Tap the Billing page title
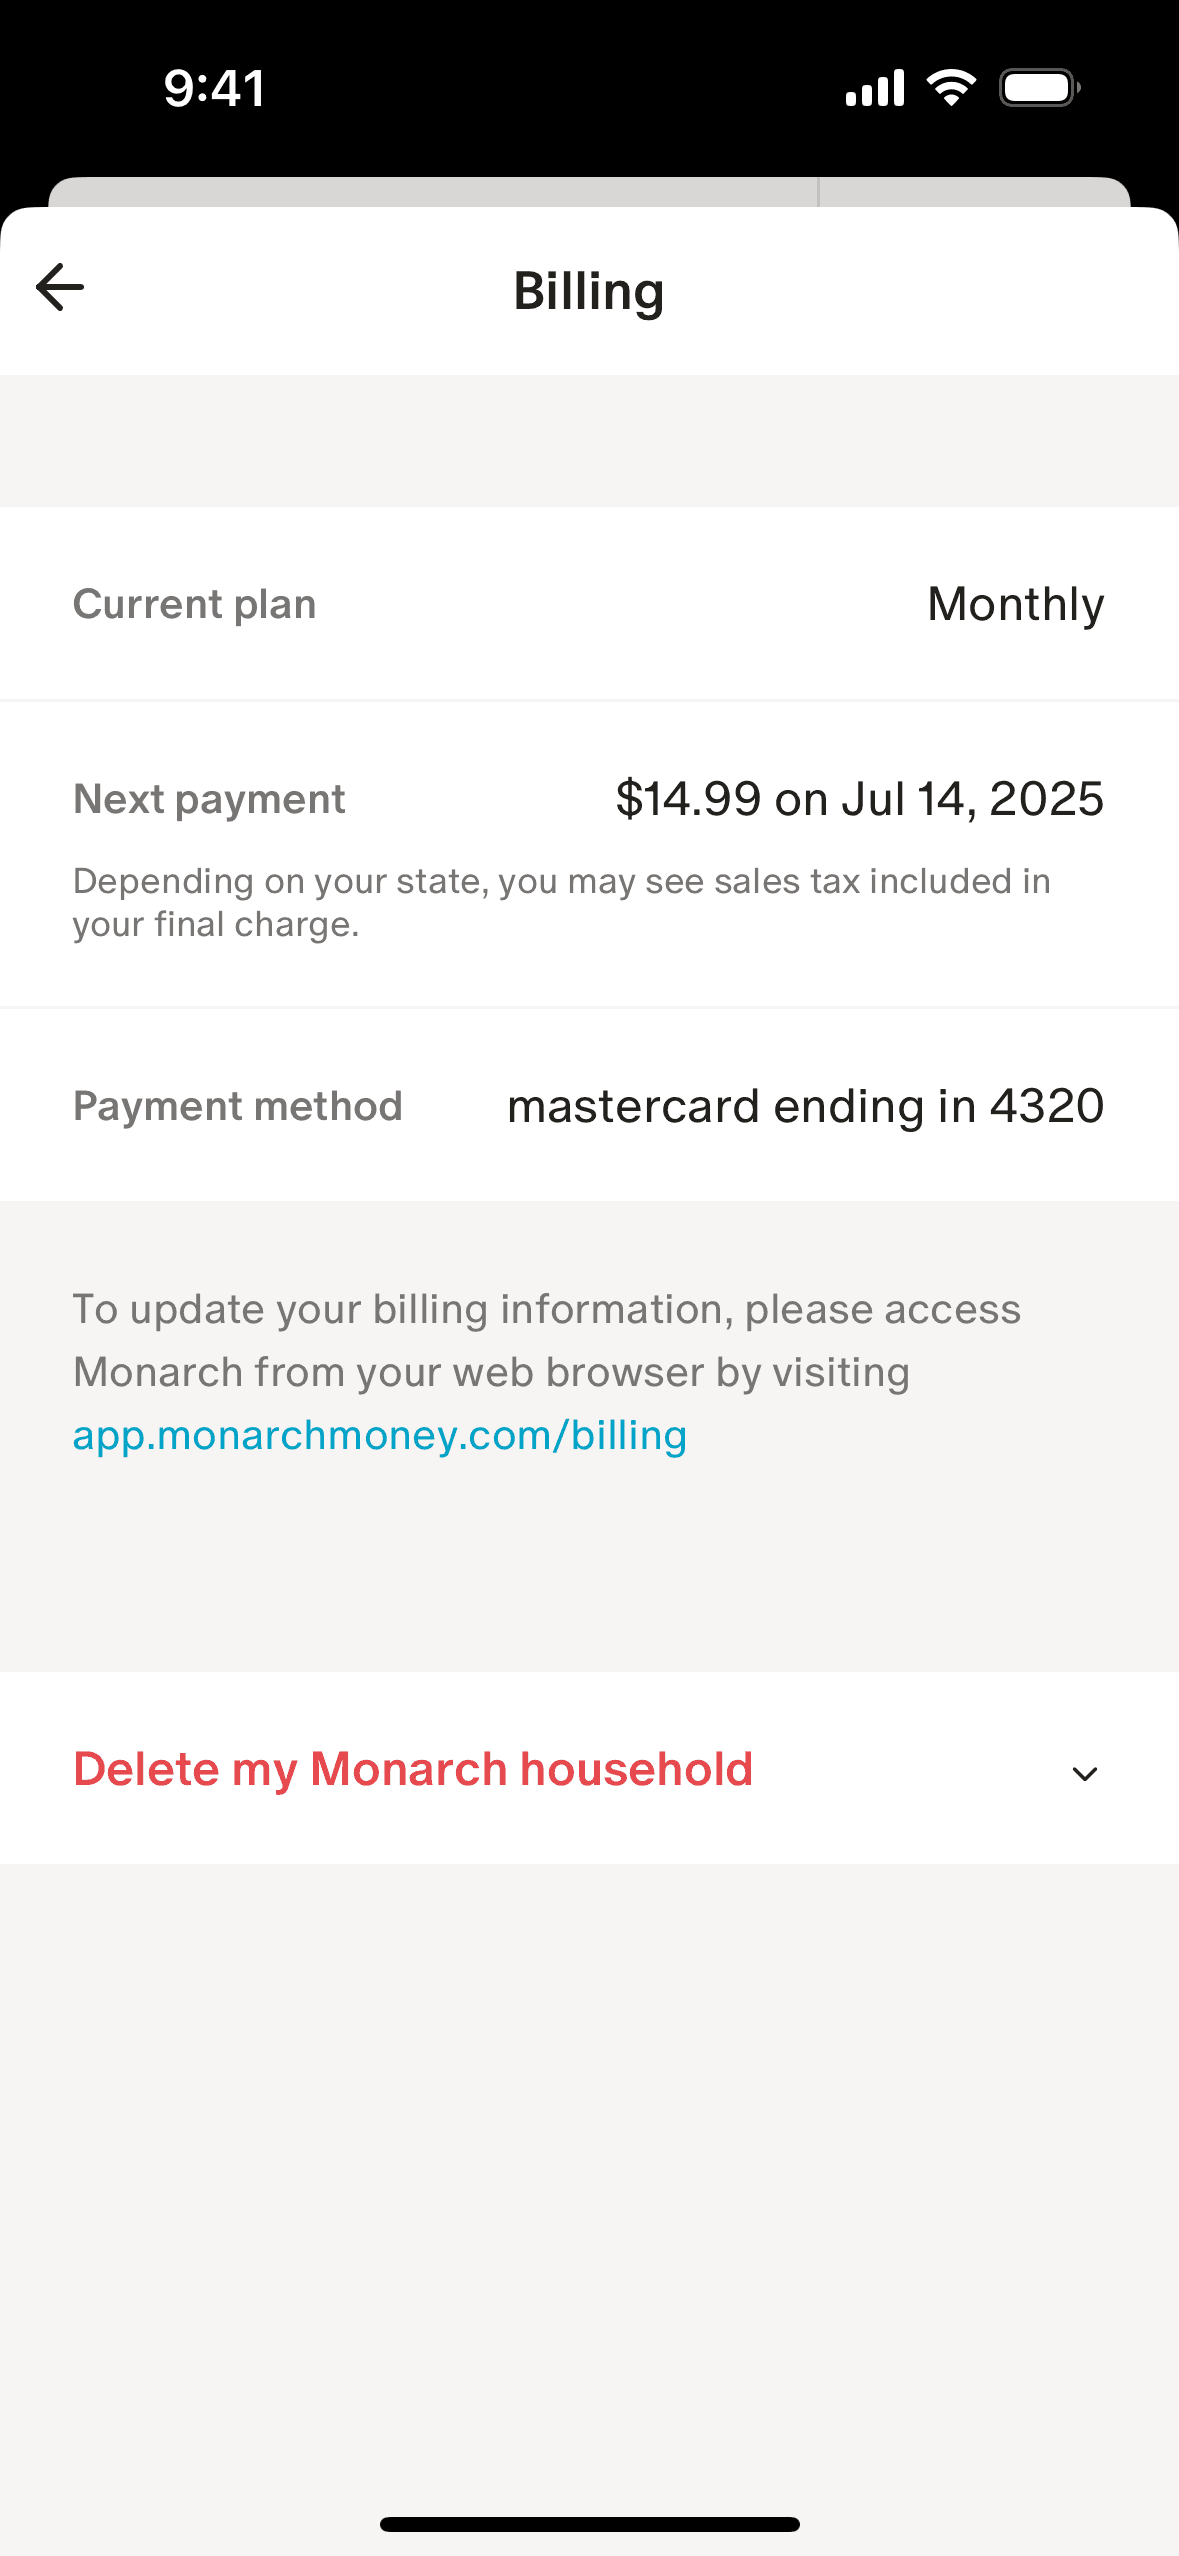The width and height of the screenshot is (1179, 2556). pyautogui.click(x=589, y=291)
